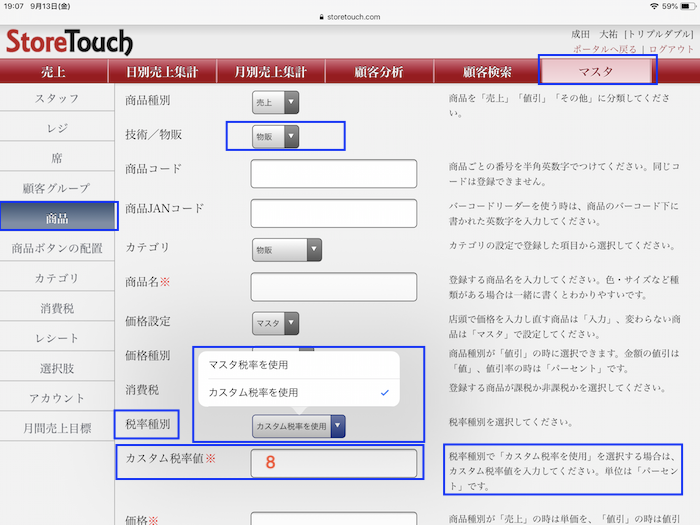Click the ポータルへ戻る link
Image resolution: width=700 pixels, height=525 pixels.
coord(606,48)
